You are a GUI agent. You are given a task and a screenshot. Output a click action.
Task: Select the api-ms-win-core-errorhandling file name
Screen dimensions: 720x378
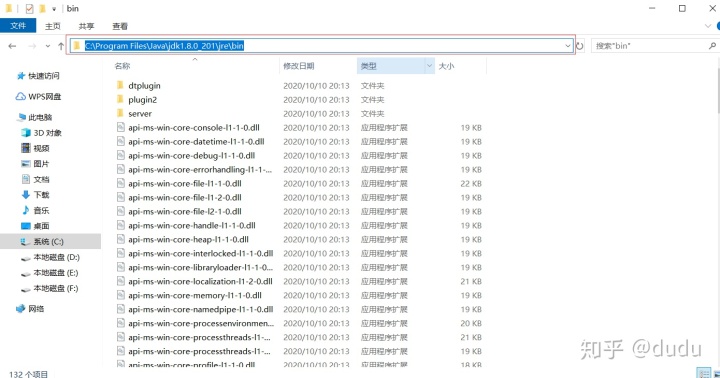click(x=200, y=169)
